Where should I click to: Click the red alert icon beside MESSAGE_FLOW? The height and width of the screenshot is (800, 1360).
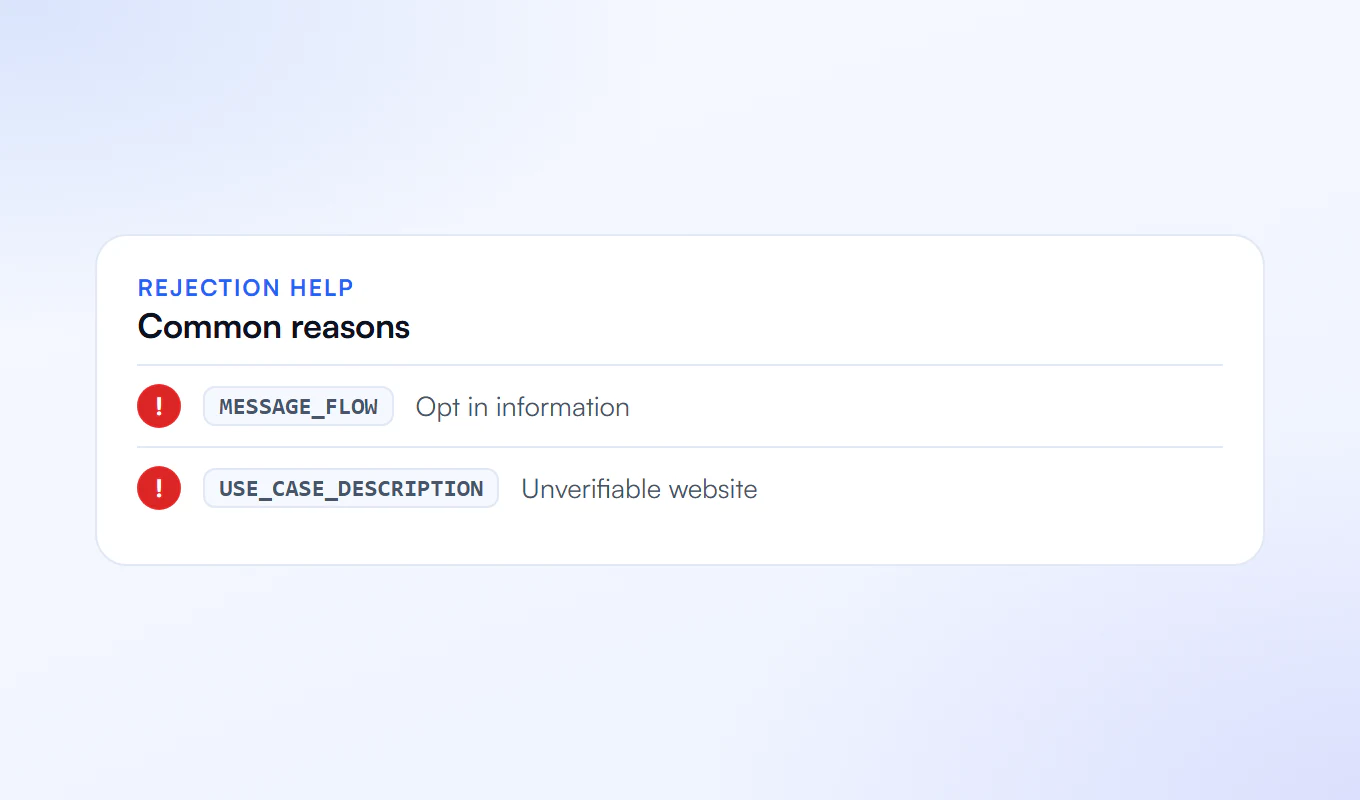click(159, 406)
